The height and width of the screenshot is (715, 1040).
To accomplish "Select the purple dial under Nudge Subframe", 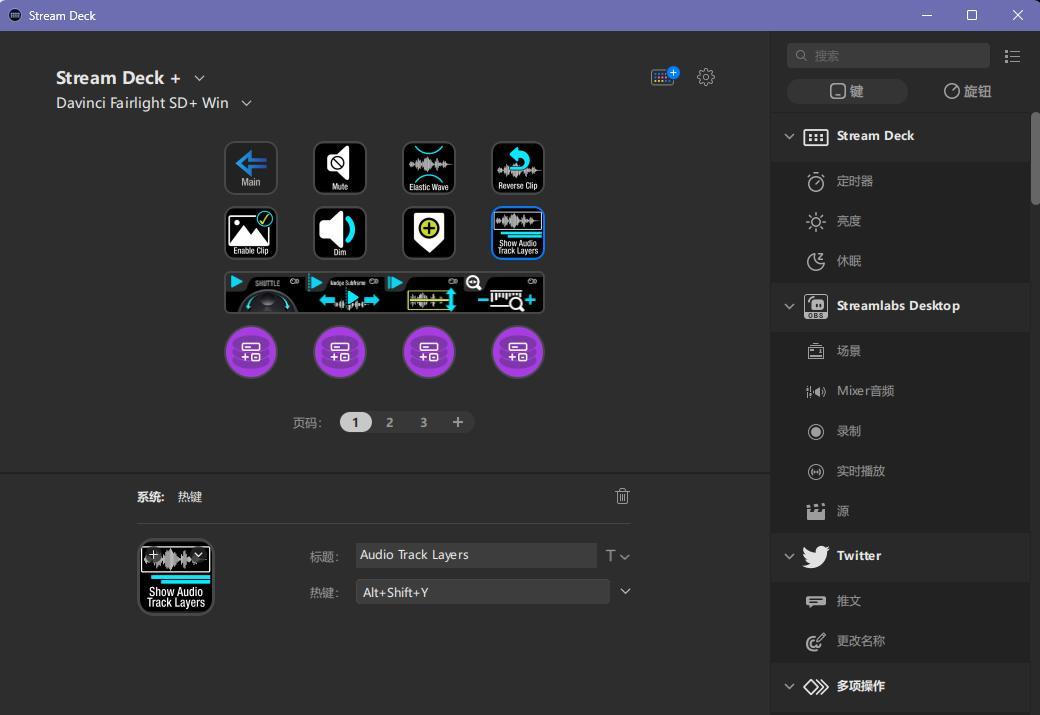I will 340,352.
